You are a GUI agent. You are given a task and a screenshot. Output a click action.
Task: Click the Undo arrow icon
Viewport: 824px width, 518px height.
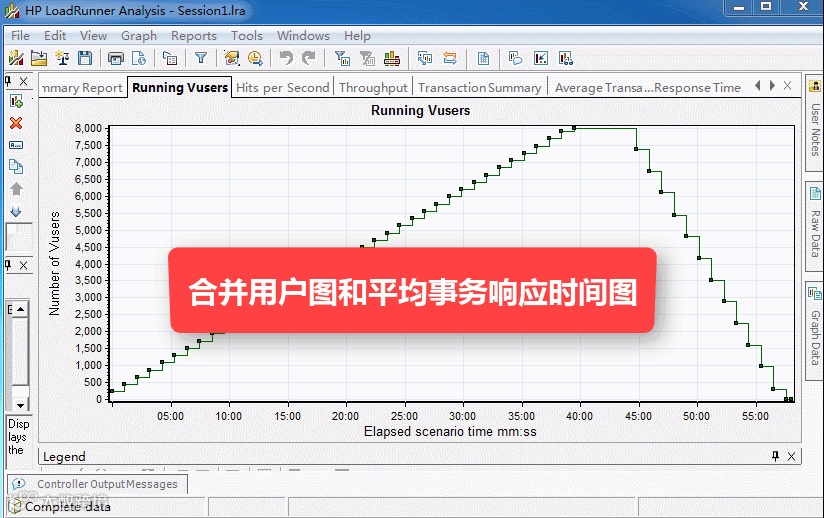(286, 58)
